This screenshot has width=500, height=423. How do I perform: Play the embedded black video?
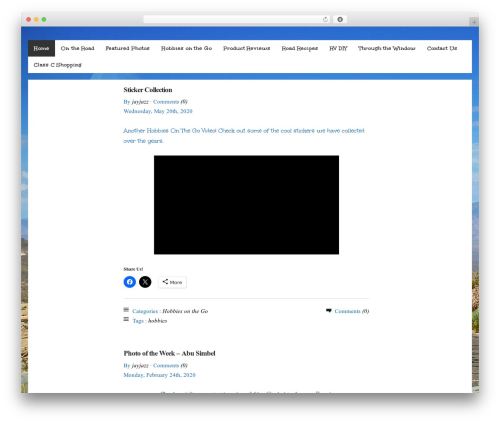tap(246, 205)
